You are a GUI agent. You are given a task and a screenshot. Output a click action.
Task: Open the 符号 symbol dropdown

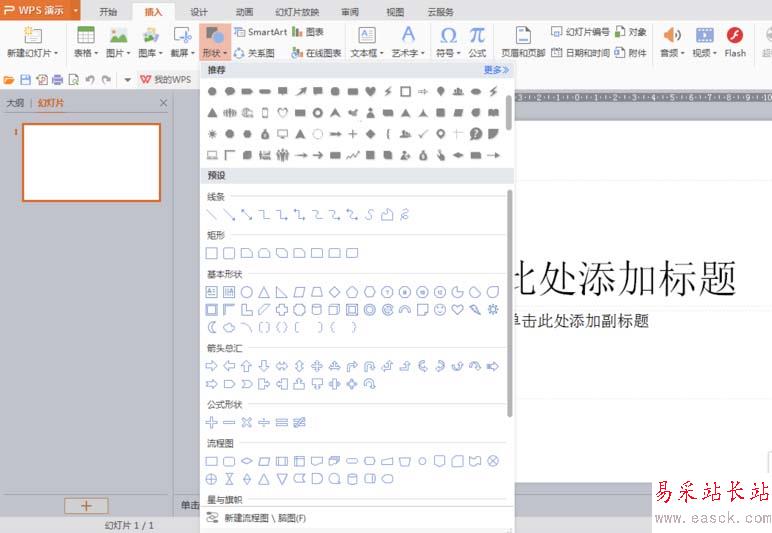(448, 42)
